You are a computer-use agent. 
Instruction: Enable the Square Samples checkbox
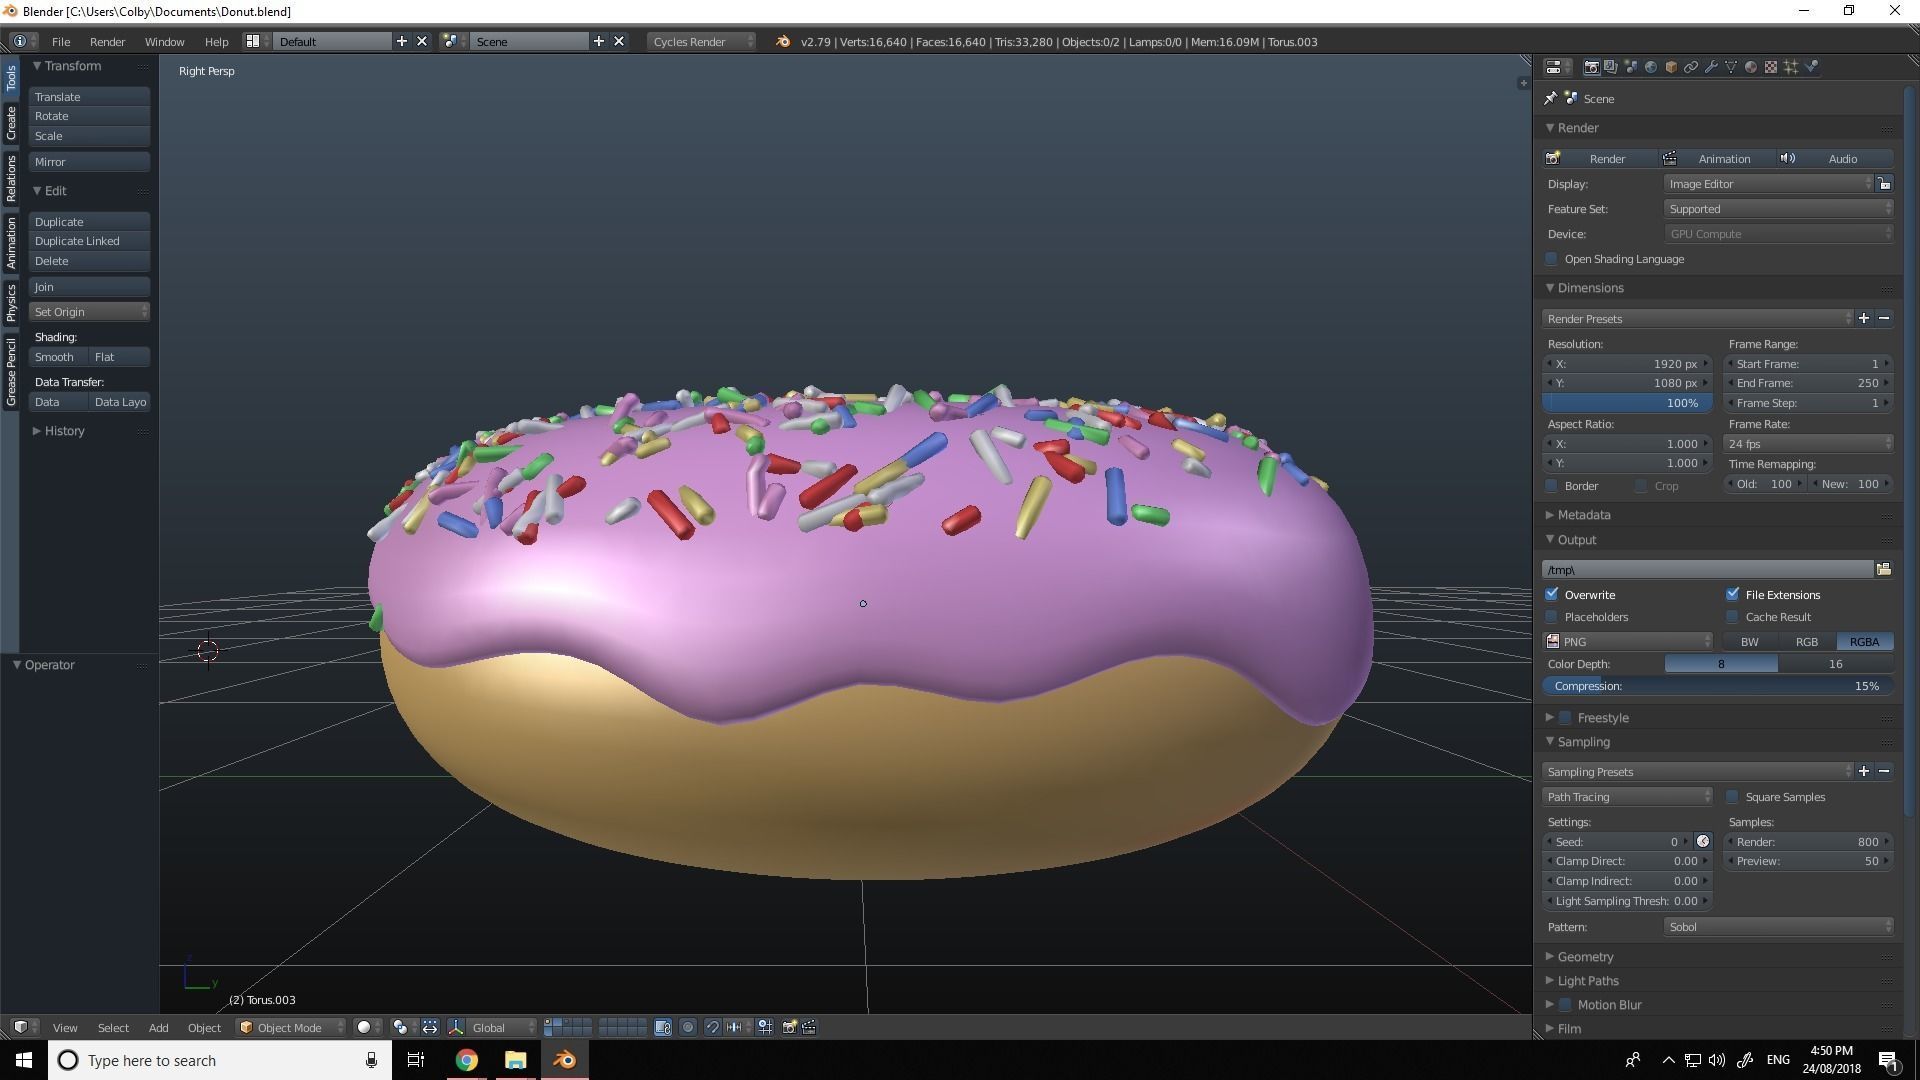[x=1733, y=797]
